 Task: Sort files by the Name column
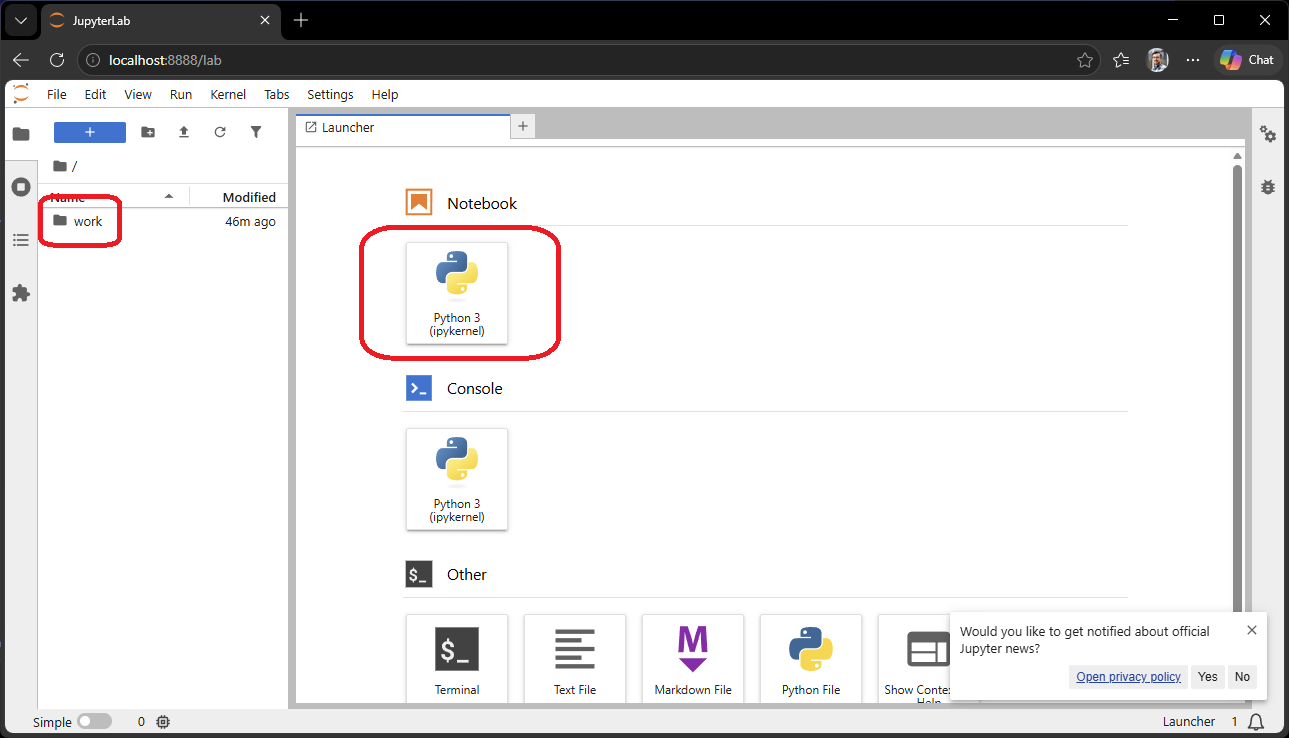[x=113, y=197]
